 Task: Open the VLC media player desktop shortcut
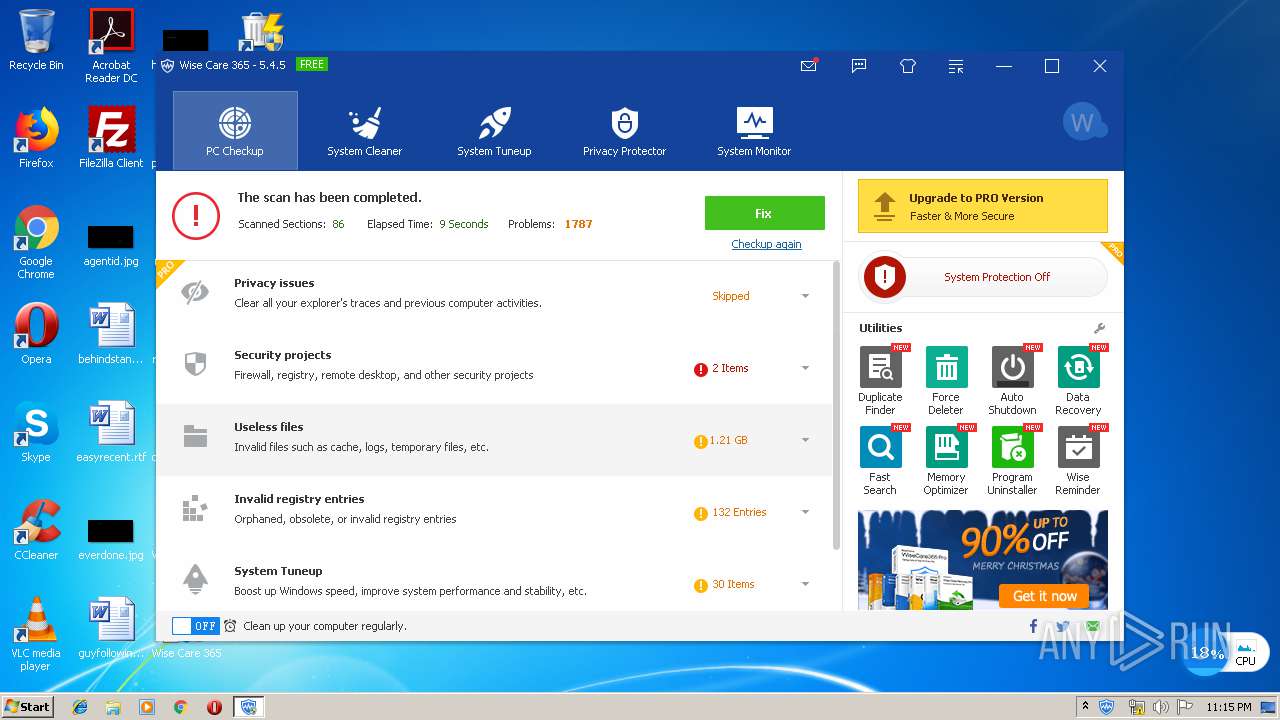click(36, 634)
